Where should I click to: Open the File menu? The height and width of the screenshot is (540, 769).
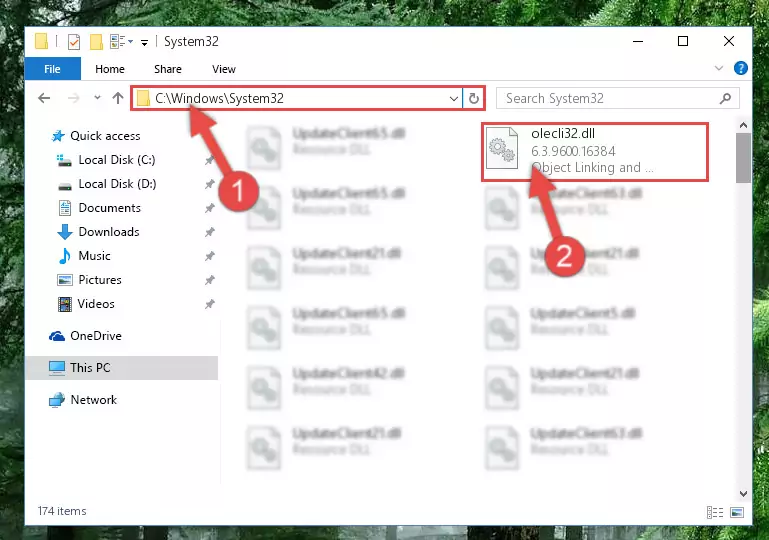tap(52, 69)
